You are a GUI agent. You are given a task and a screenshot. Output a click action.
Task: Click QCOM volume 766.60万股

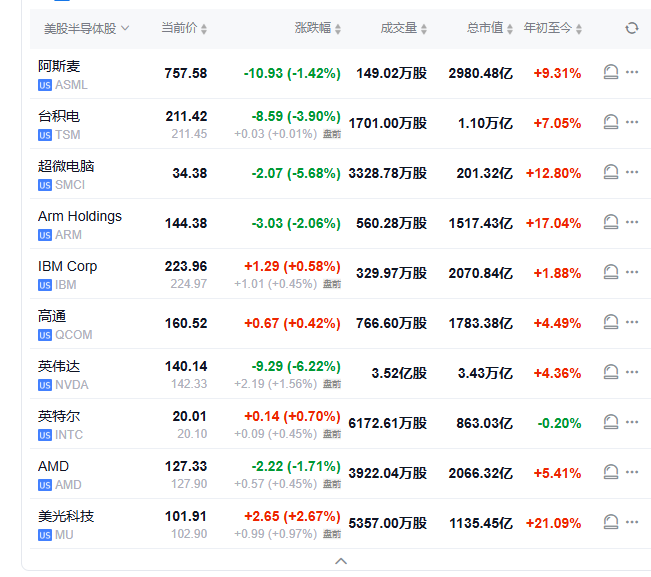click(392, 323)
